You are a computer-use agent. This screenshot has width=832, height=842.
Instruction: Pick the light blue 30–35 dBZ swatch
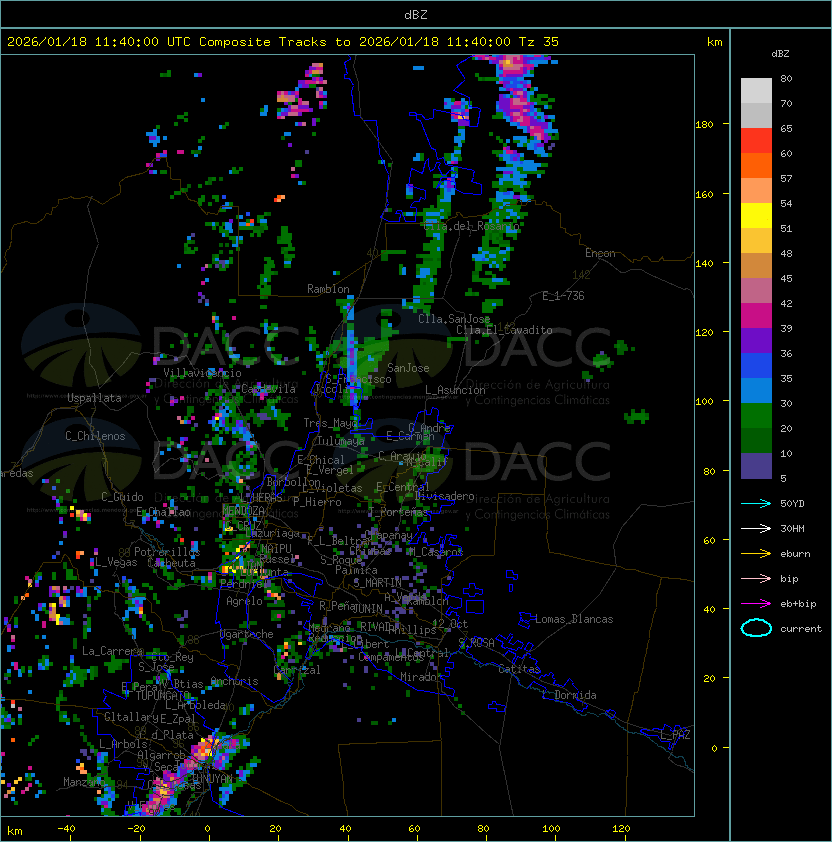pyautogui.click(x=756, y=391)
